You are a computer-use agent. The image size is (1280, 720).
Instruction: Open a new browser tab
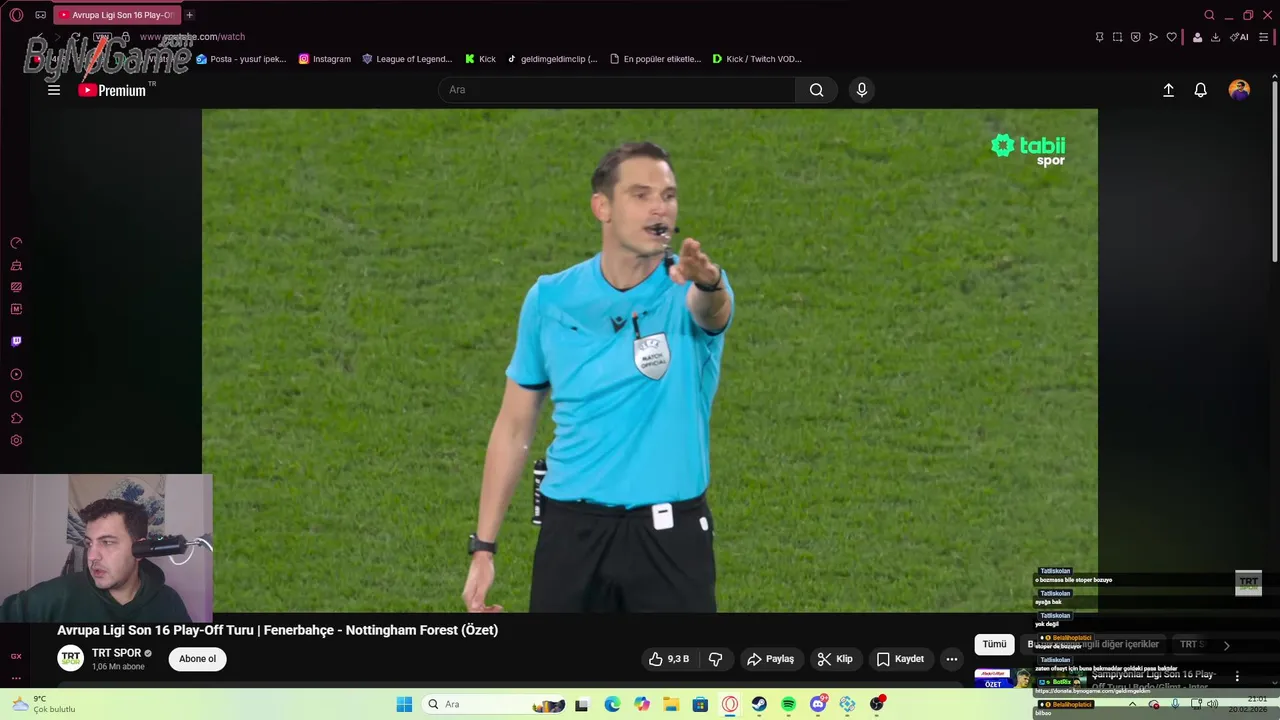click(x=189, y=15)
